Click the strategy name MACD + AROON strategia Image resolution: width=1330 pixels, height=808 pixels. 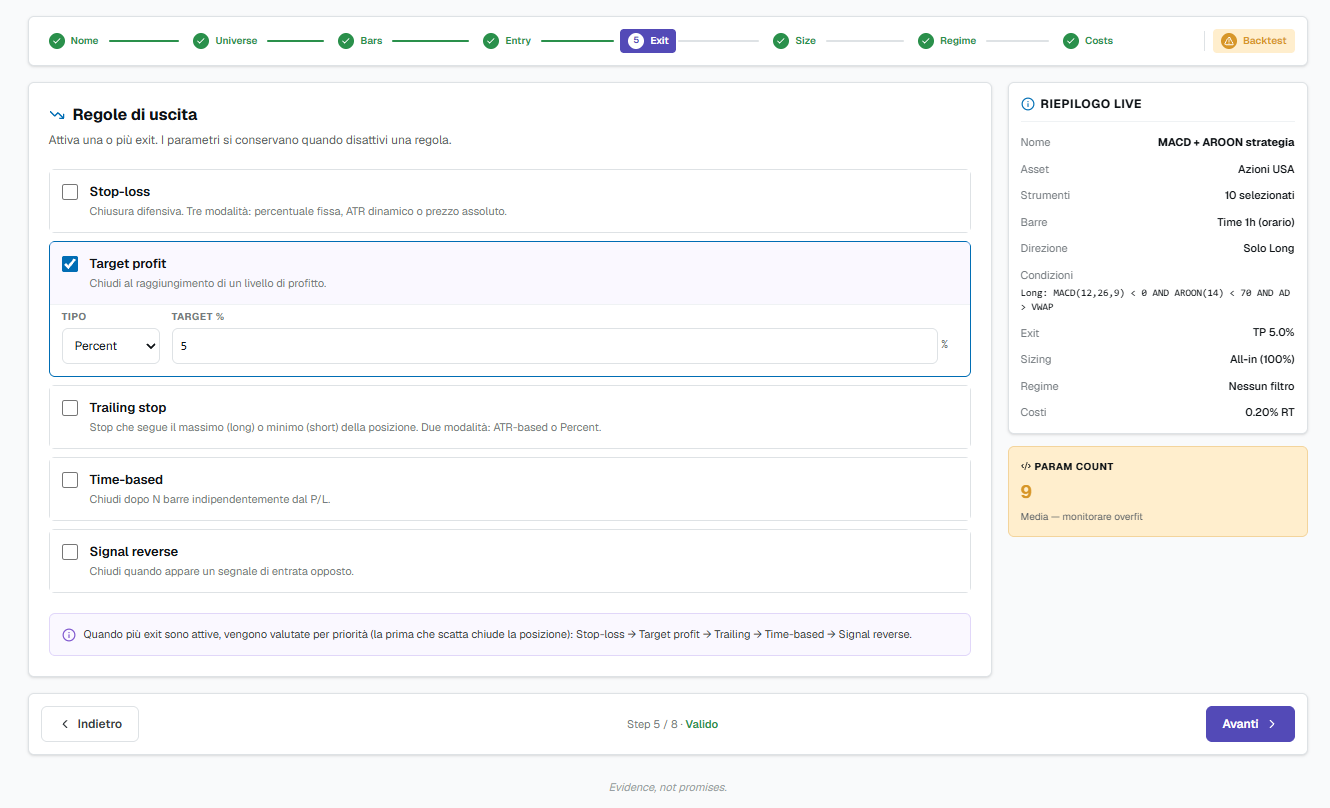pos(1226,142)
